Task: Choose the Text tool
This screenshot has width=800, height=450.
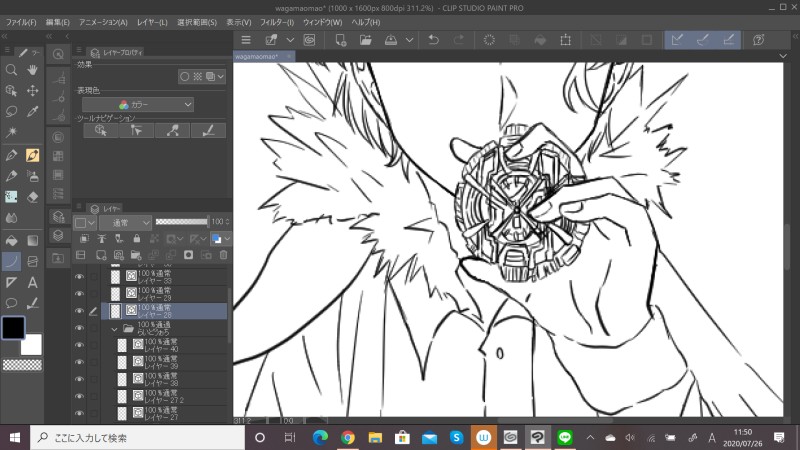Action: coord(33,283)
